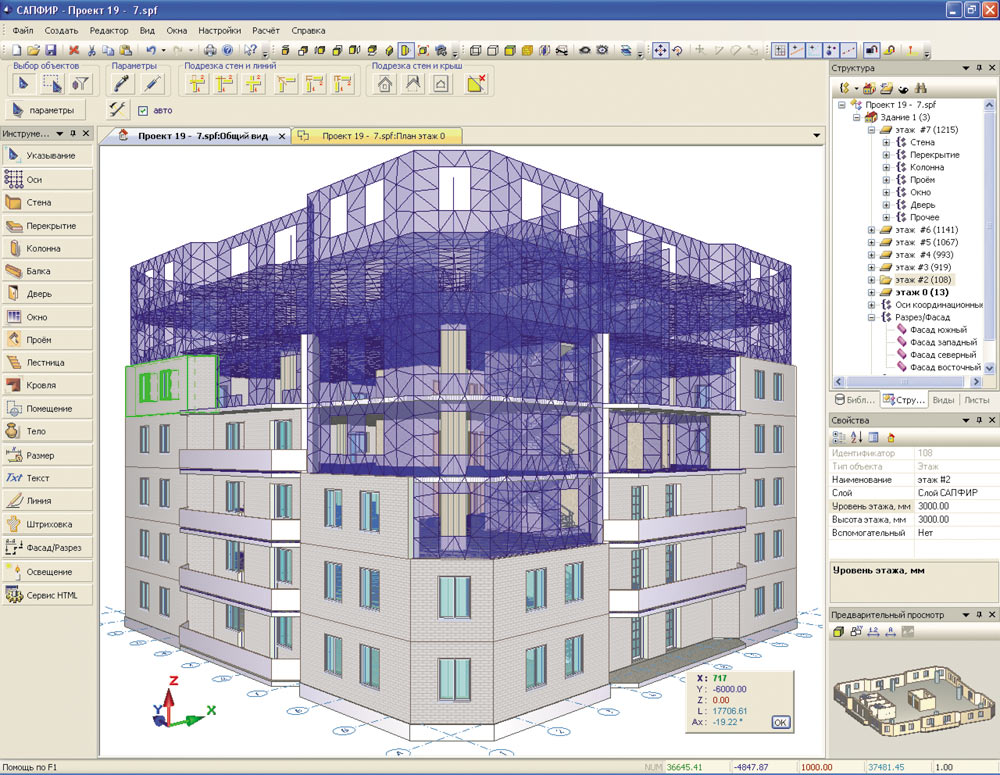1000x775 pixels.
Task: Pin the Свойства panel
Action: click(x=979, y=420)
